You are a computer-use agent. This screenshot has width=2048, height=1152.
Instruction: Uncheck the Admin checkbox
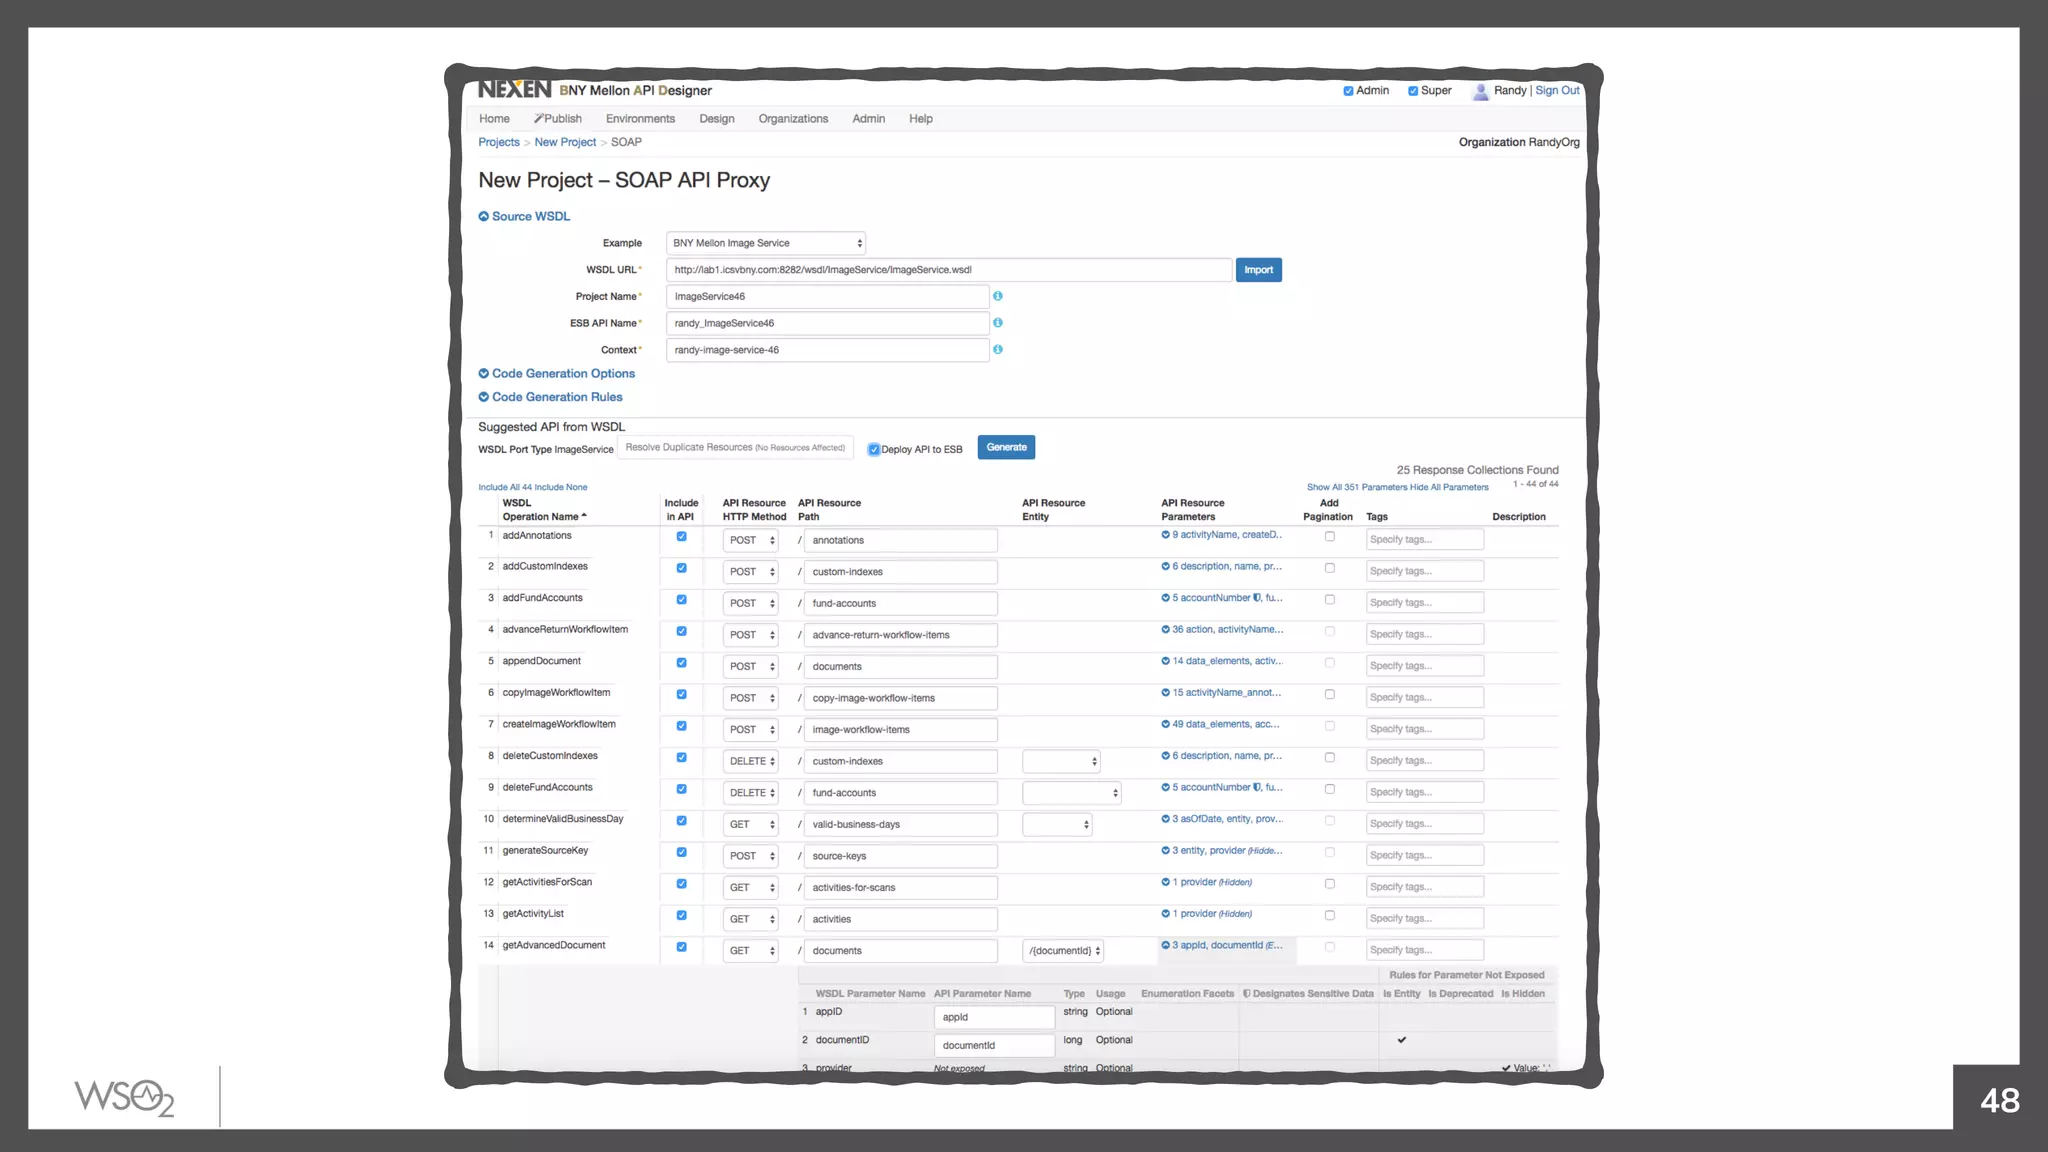click(x=1348, y=91)
